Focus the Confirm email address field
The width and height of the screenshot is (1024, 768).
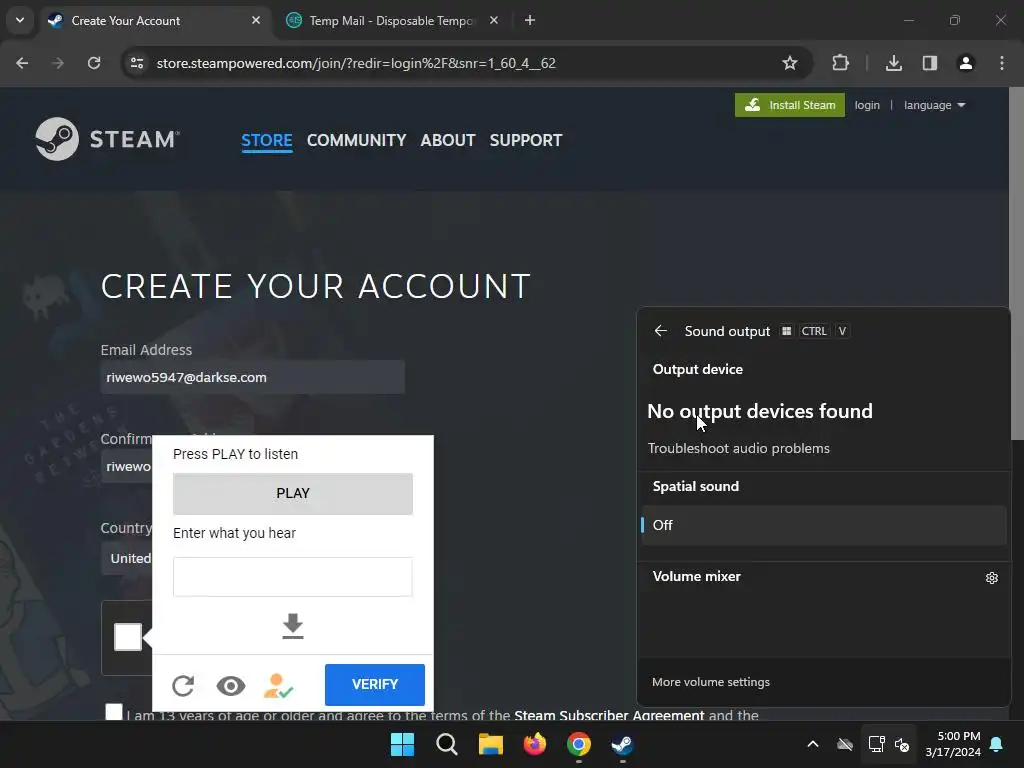click(x=127, y=466)
